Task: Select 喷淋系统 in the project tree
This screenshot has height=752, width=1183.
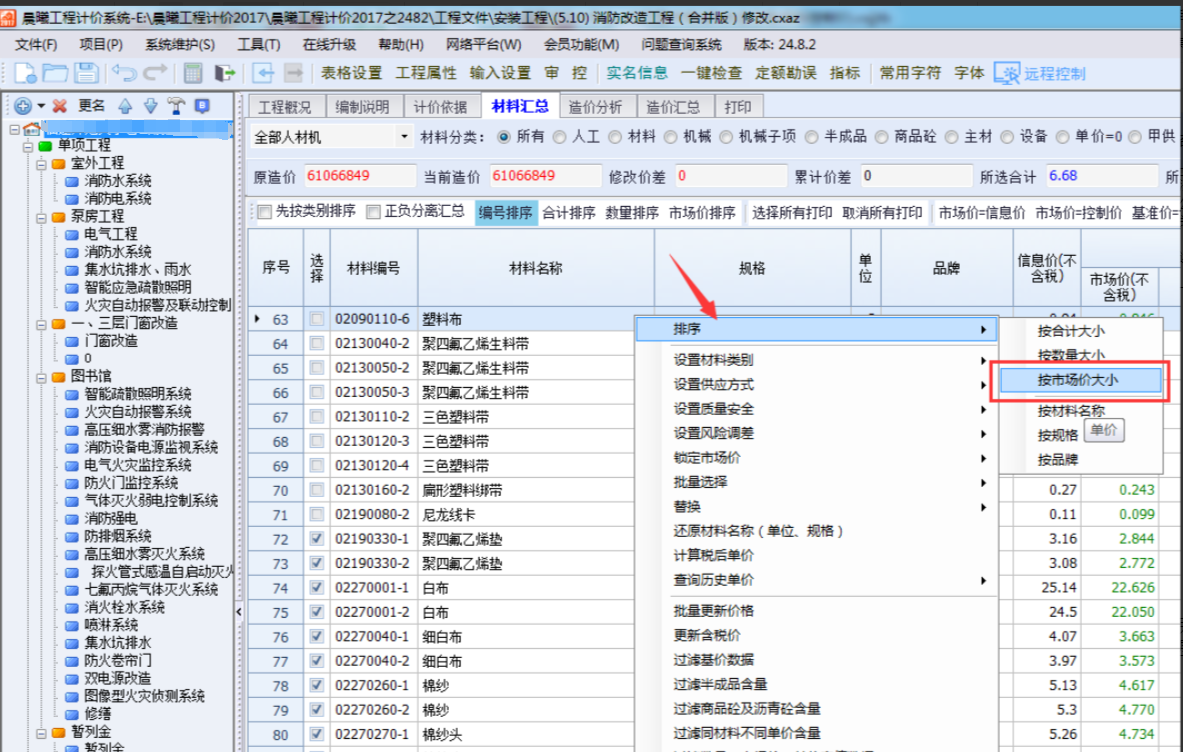Action: 111,625
